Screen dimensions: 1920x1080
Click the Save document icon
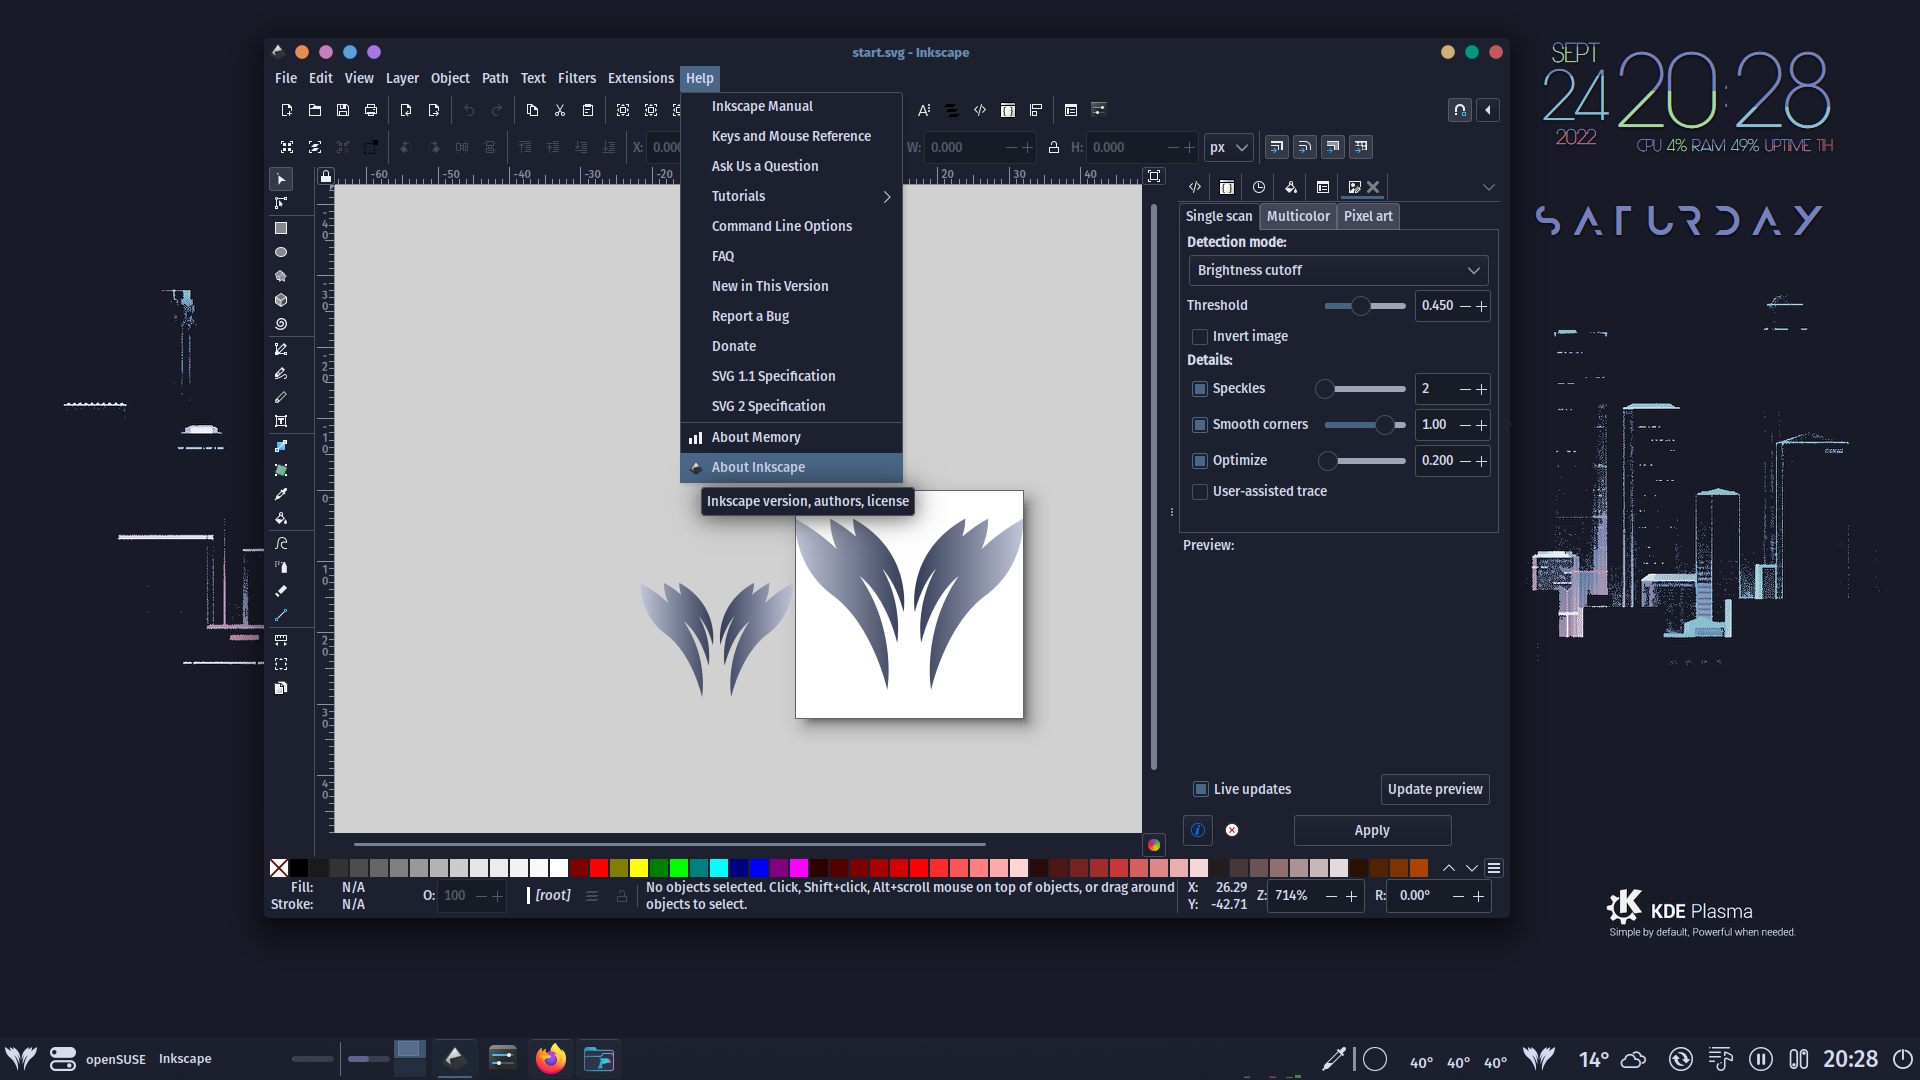coord(343,110)
